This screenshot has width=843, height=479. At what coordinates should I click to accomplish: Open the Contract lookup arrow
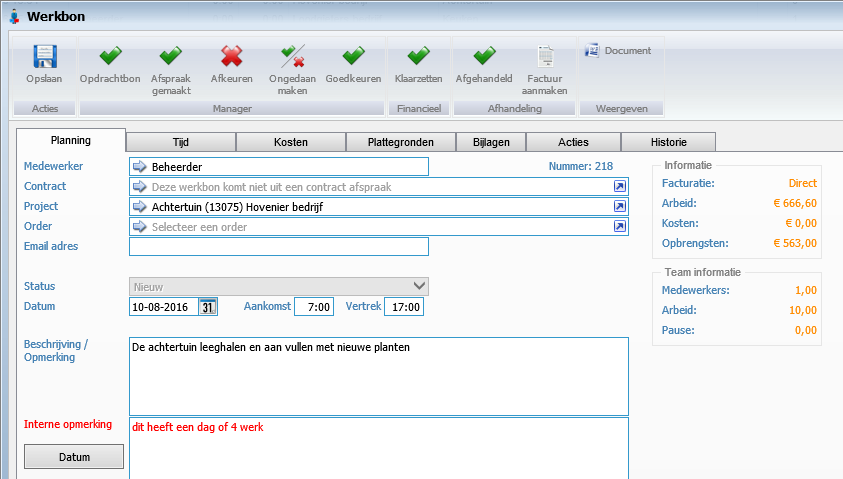pos(620,187)
